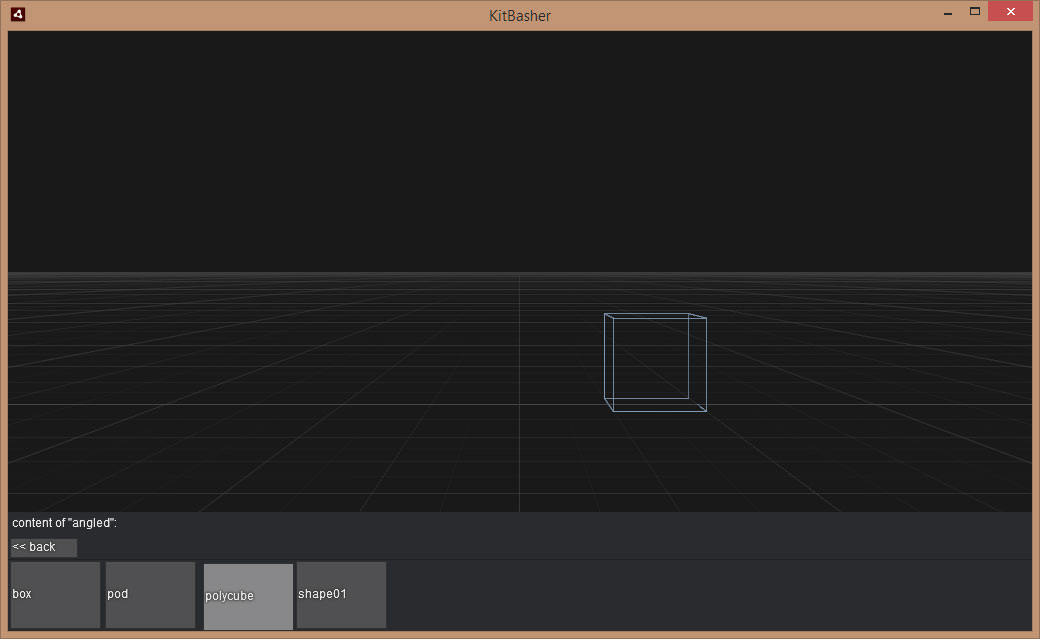Image resolution: width=1040 pixels, height=639 pixels.
Task: Minimize the KitBasher window
Action: 947,13
